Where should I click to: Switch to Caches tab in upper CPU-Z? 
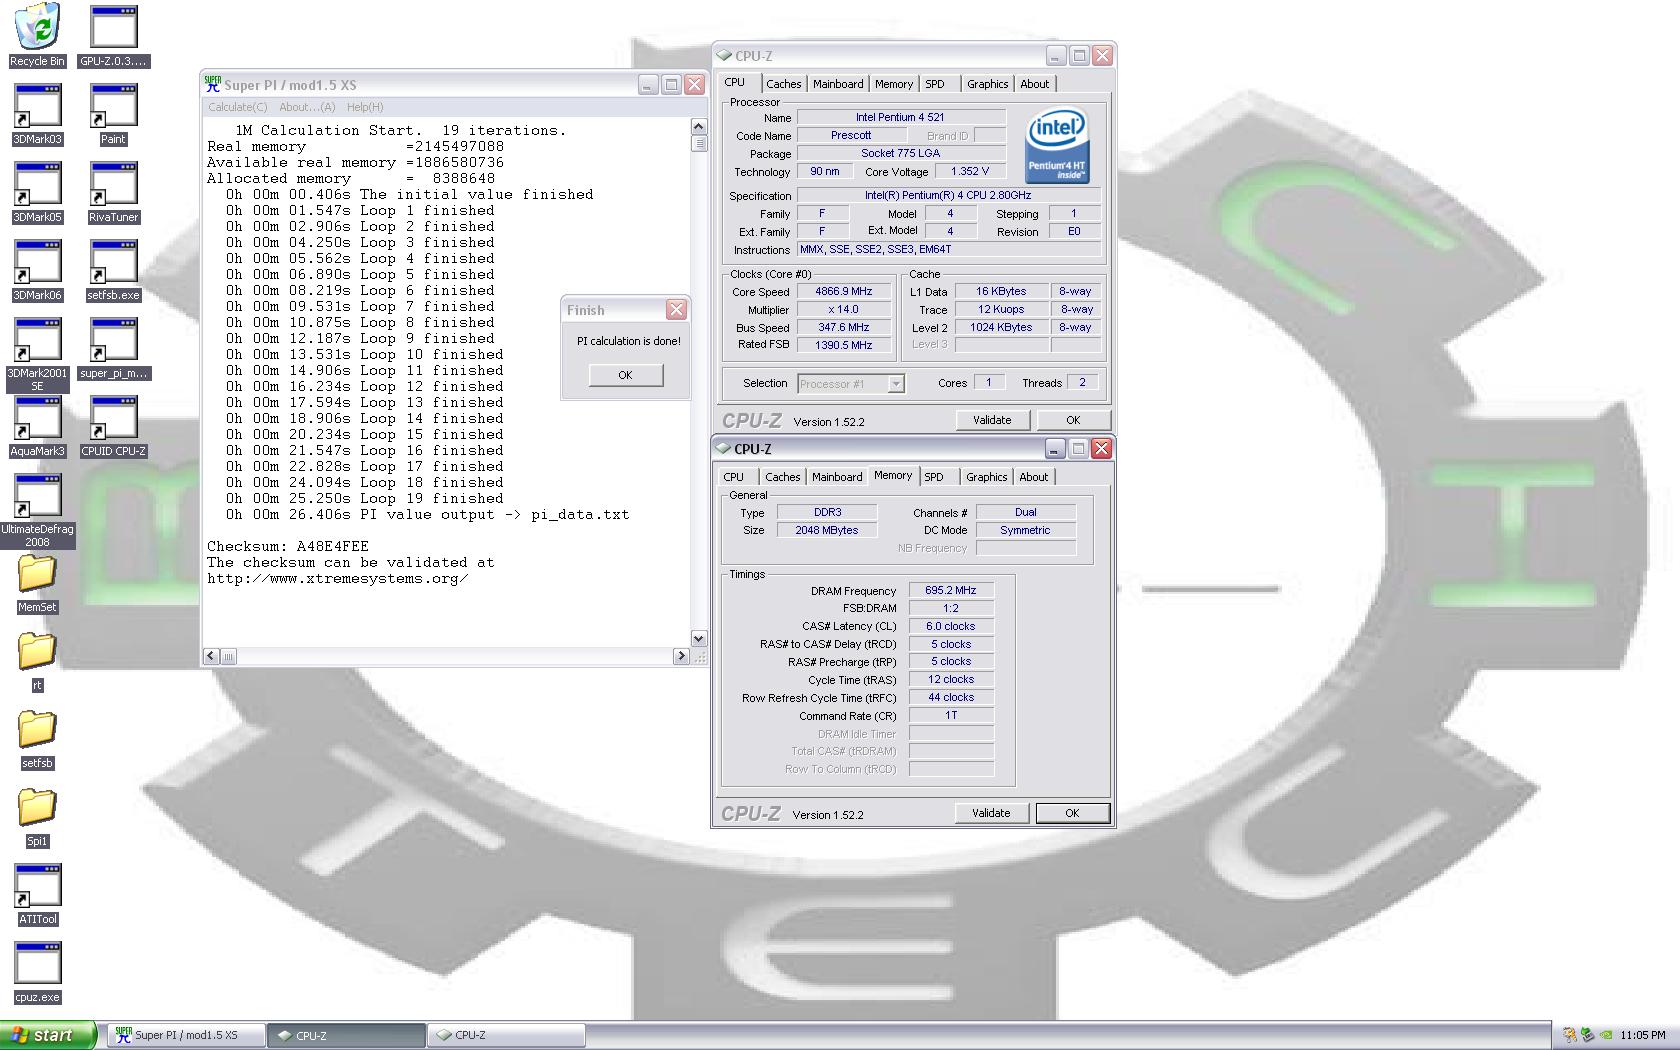point(783,84)
